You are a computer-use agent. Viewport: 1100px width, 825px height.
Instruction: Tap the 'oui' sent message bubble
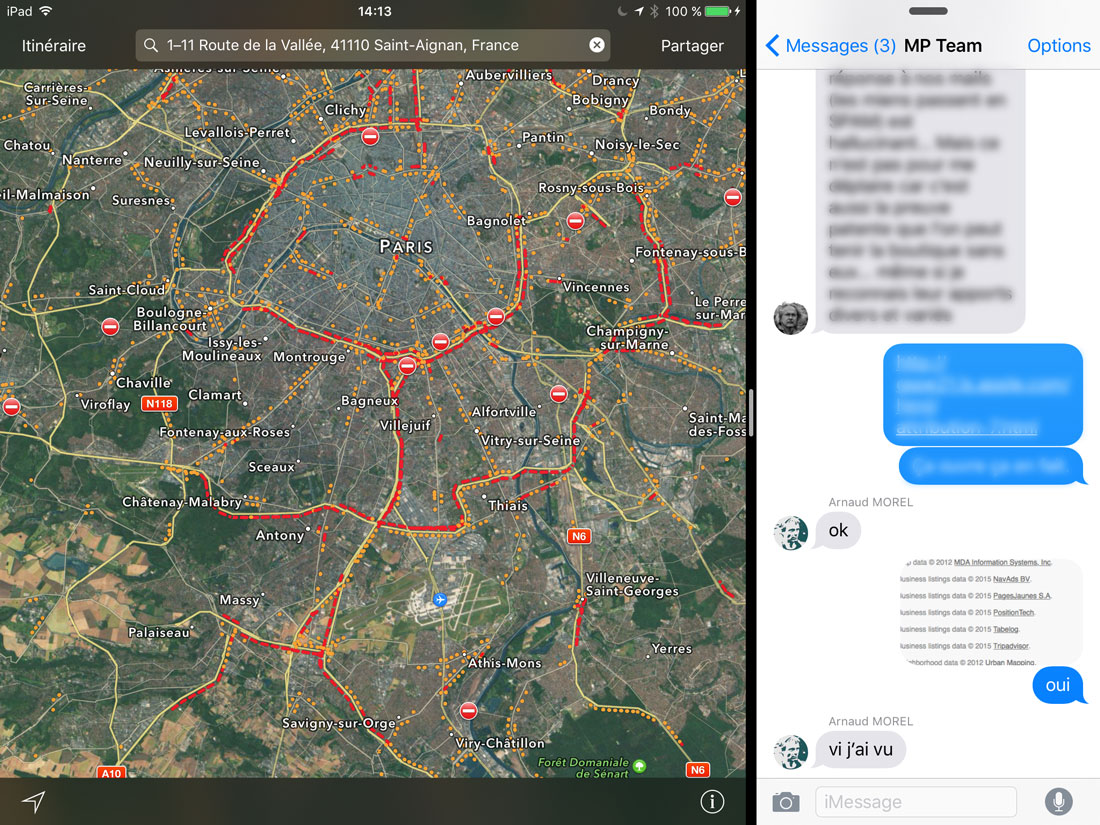tap(1058, 685)
